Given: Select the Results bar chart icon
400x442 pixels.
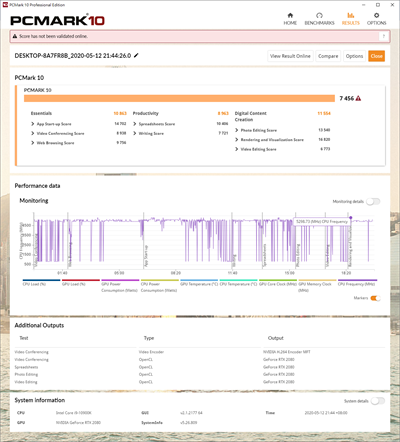Looking at the screenshot, I should click(351, 15).
